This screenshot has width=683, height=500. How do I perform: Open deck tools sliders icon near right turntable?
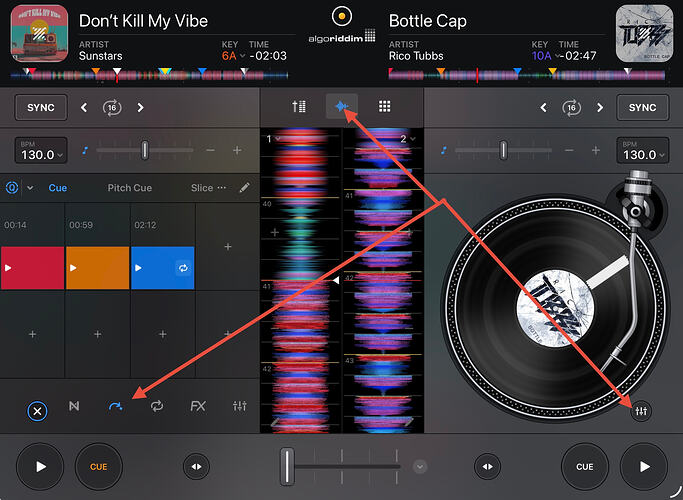point(641,411)
